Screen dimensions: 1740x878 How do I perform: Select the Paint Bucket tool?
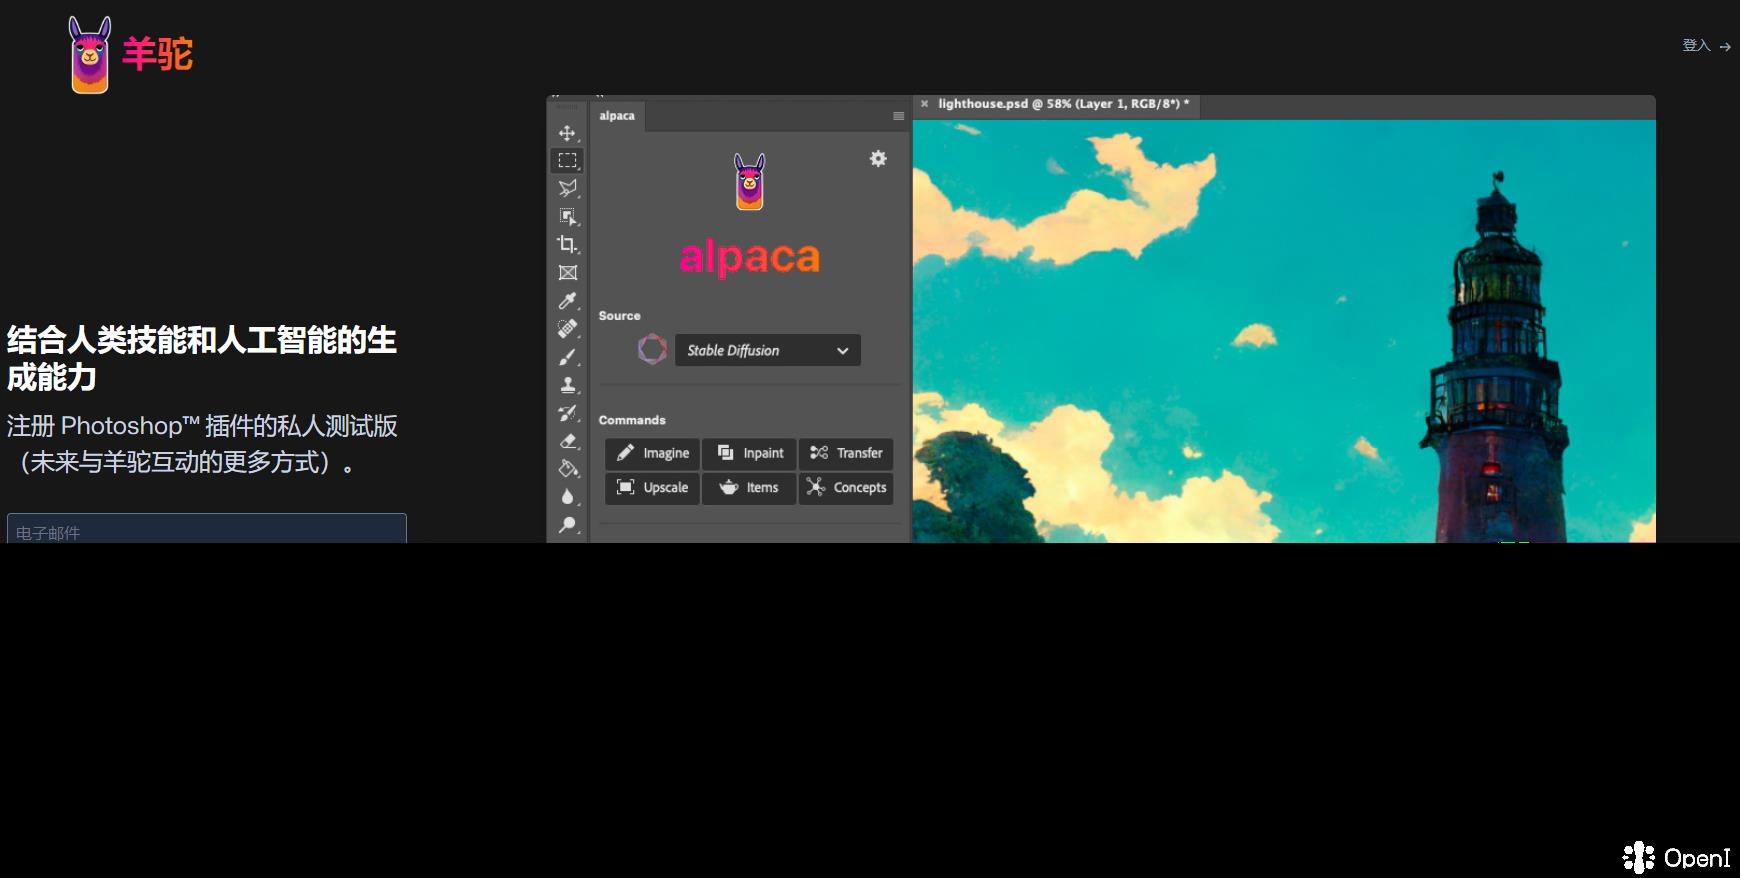click(567, 468)
